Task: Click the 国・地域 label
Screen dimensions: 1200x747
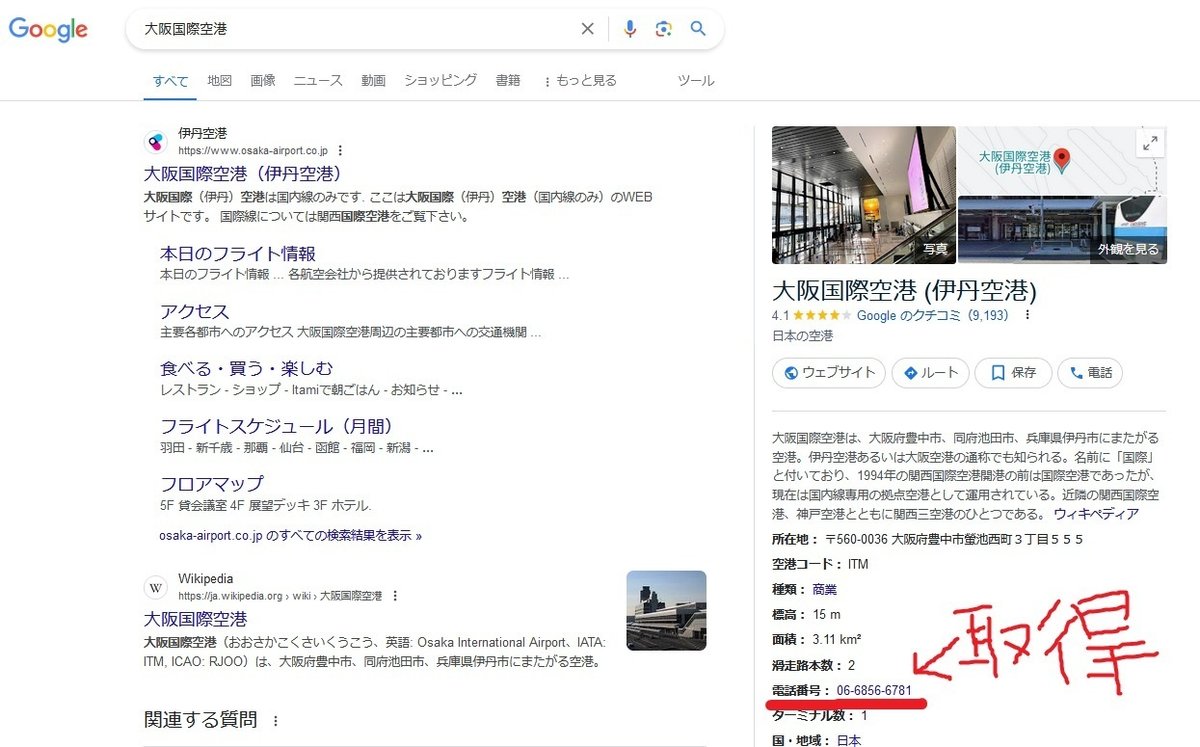Action: coord(801,740)
